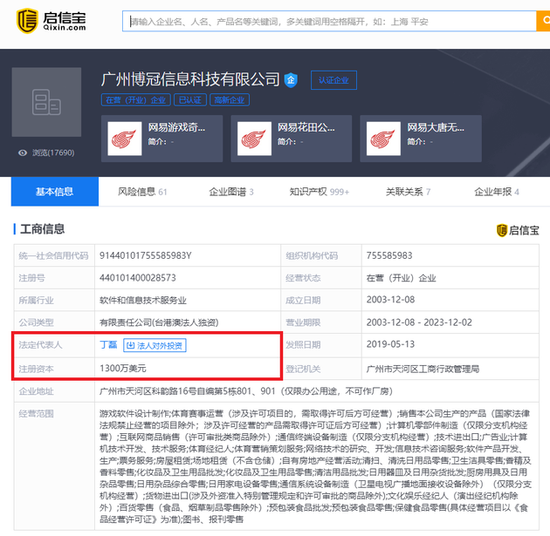
Task: Click the orange search button
Action: [543, 21]
